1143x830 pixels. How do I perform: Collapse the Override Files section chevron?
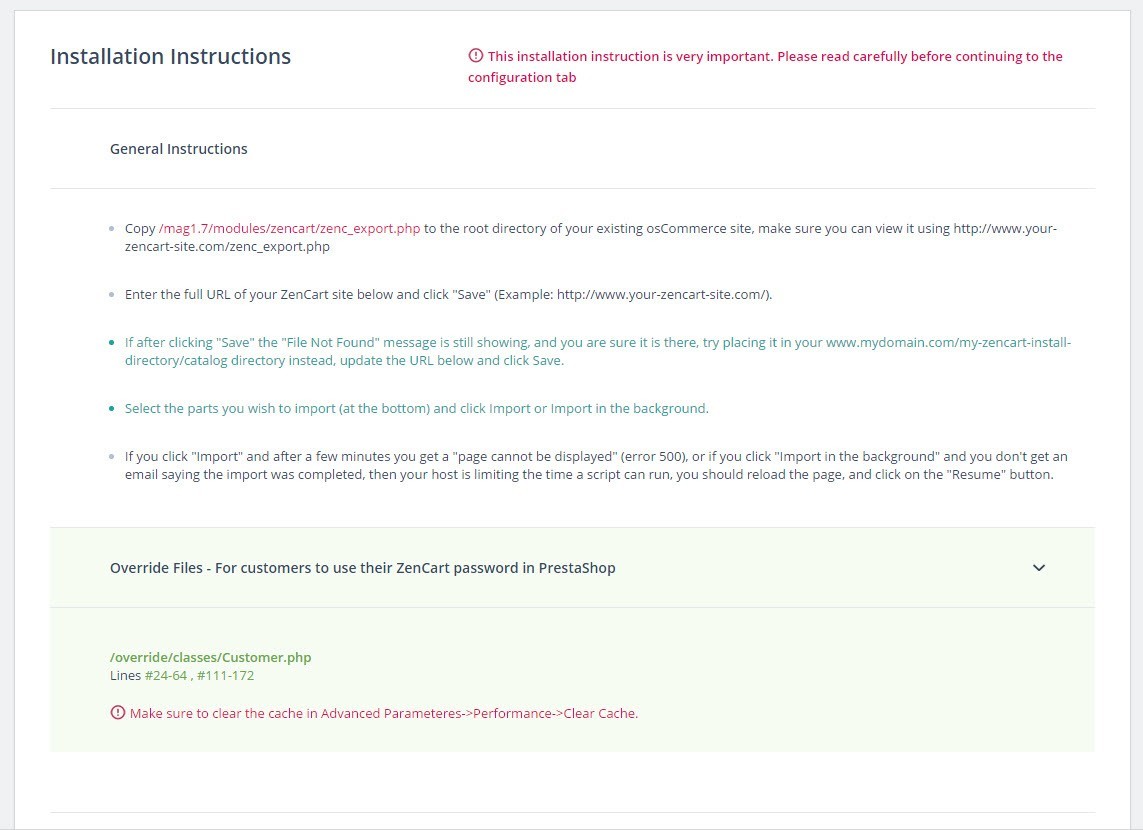click(x=1039, y=568)
